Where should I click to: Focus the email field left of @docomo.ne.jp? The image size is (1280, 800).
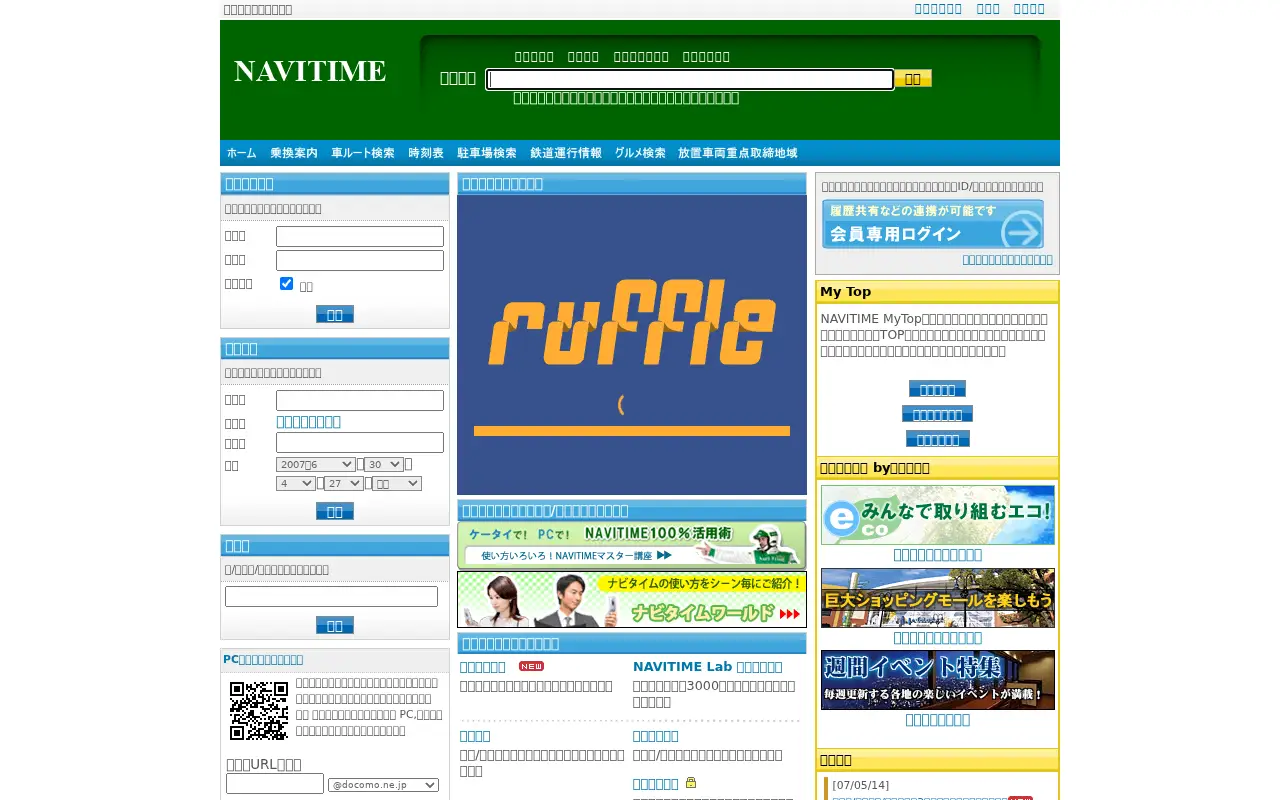[x=275, y=784]
